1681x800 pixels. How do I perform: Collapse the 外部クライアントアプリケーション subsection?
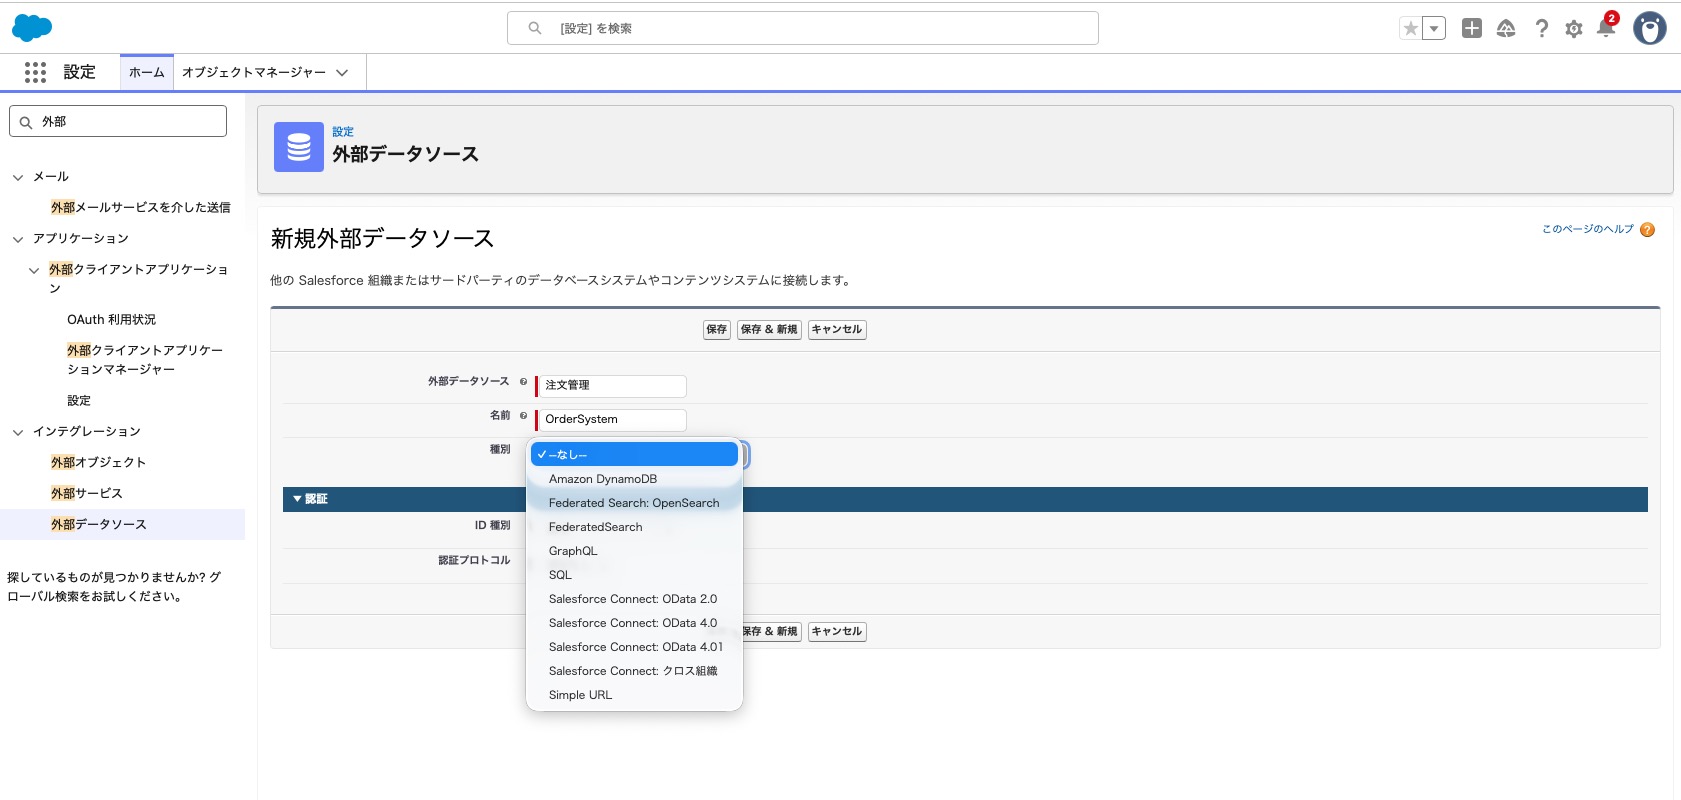(x=34, y=270)
